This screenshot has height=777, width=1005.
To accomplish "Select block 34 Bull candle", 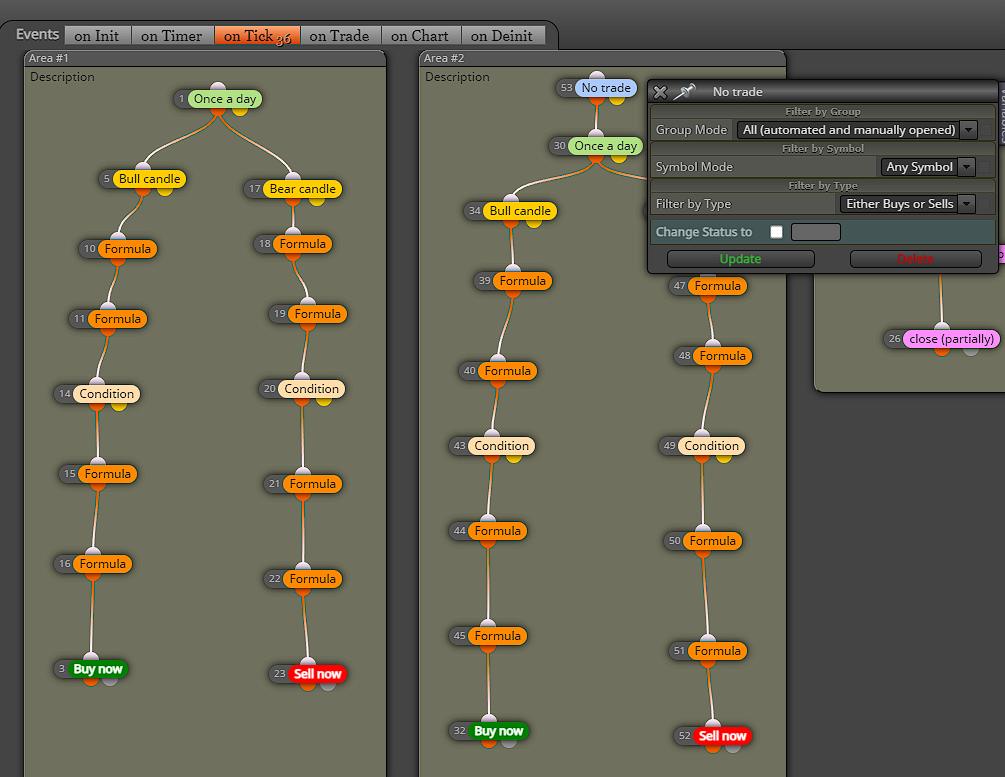I will (520, 212).
